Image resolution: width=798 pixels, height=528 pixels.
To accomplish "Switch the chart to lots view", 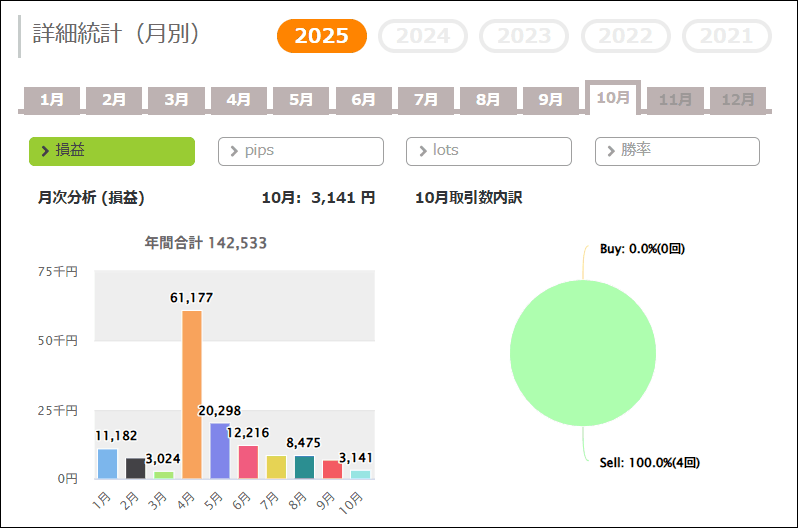I will point(488,151).
